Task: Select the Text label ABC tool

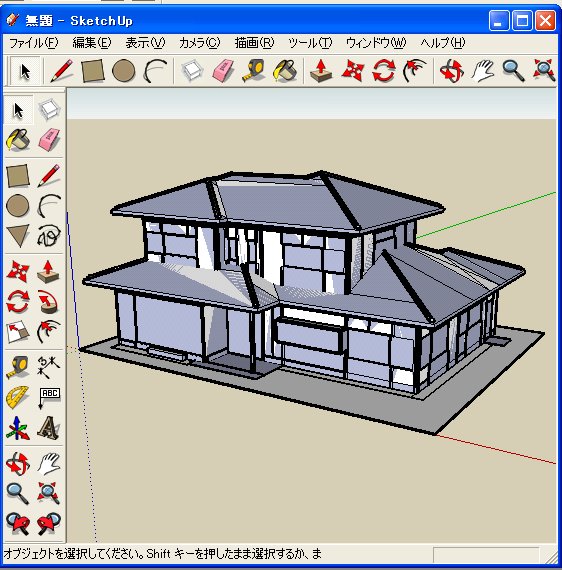Action: [x=49, y=397]
